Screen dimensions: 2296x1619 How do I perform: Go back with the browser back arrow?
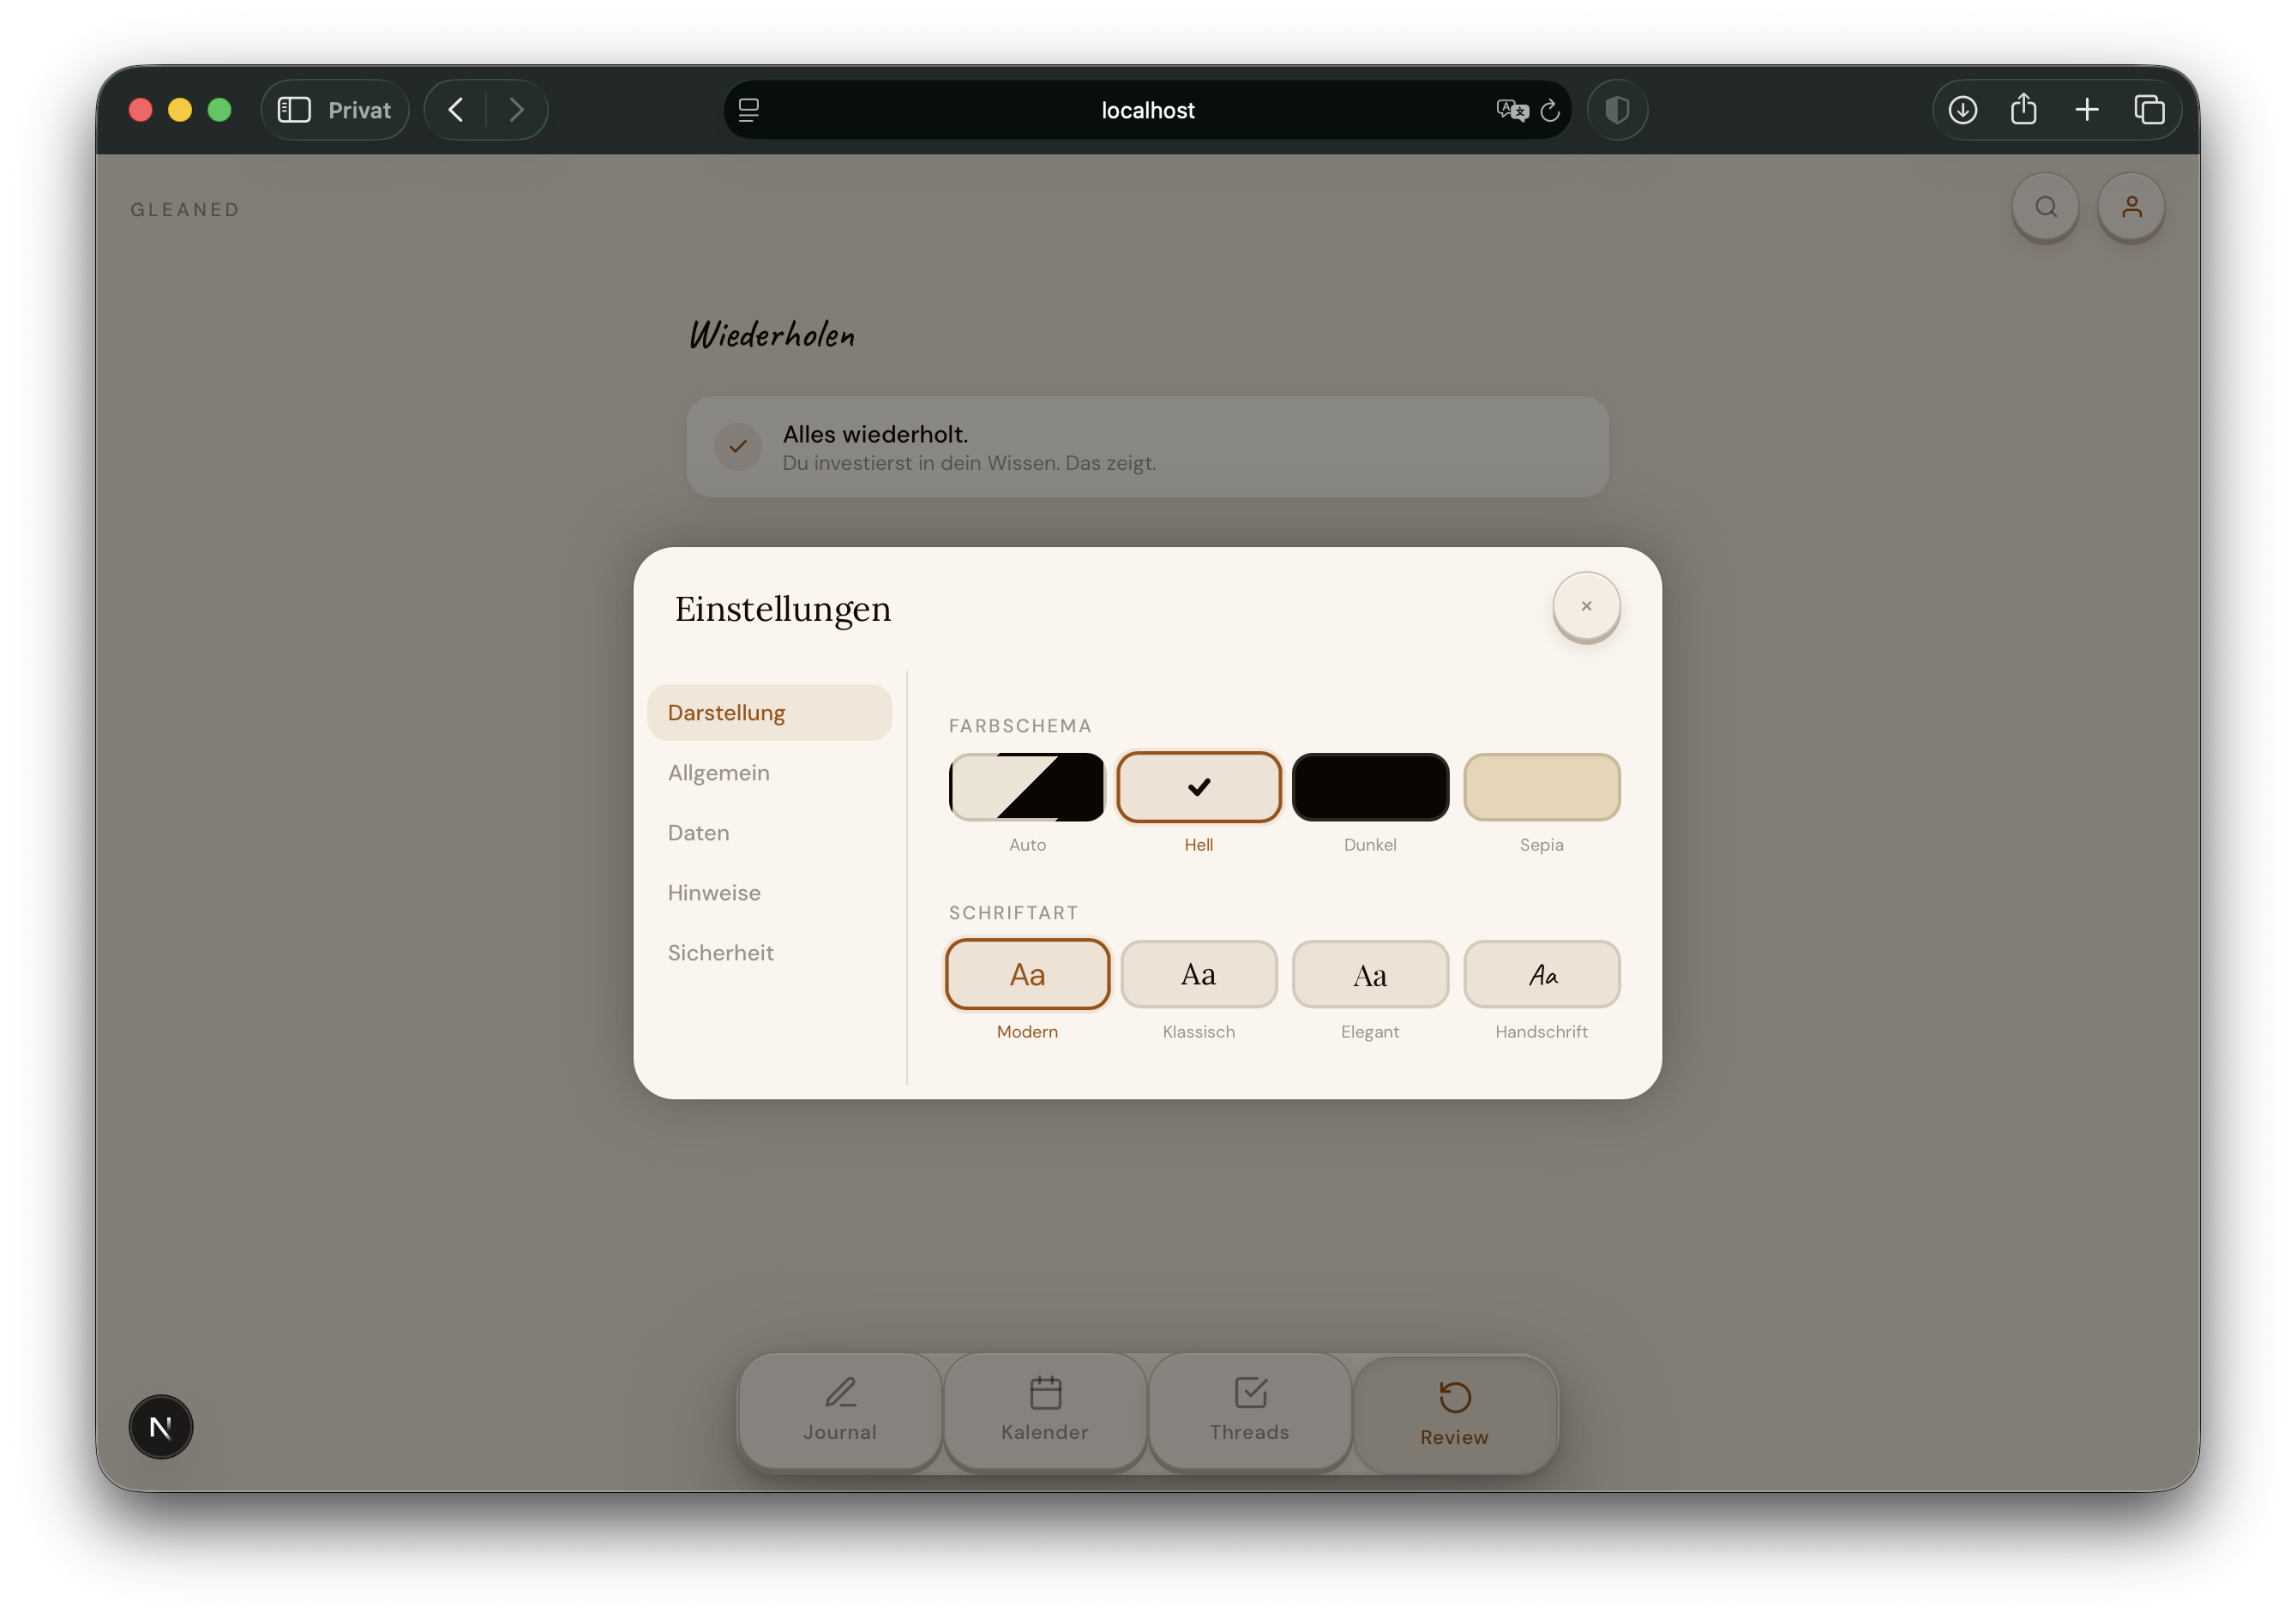coord(456,110)
